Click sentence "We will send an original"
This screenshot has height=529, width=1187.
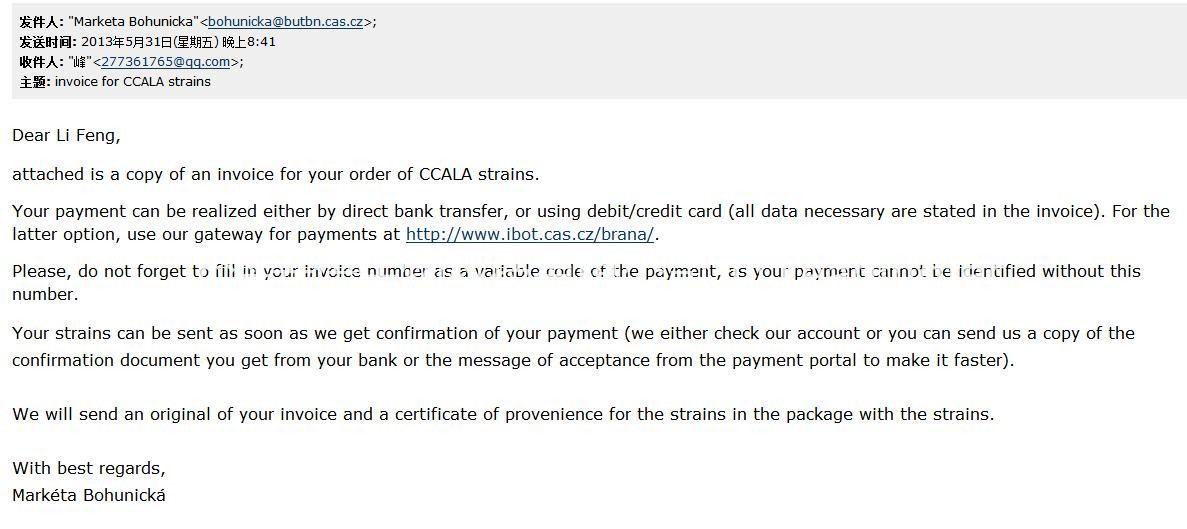(503, 414)
